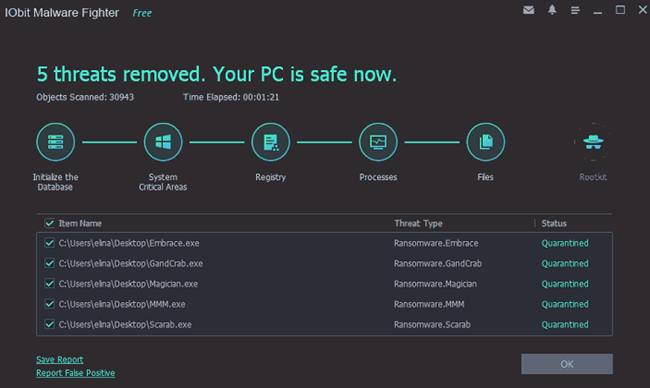Uncheck the Scarab.exe item checkbox

49,324
